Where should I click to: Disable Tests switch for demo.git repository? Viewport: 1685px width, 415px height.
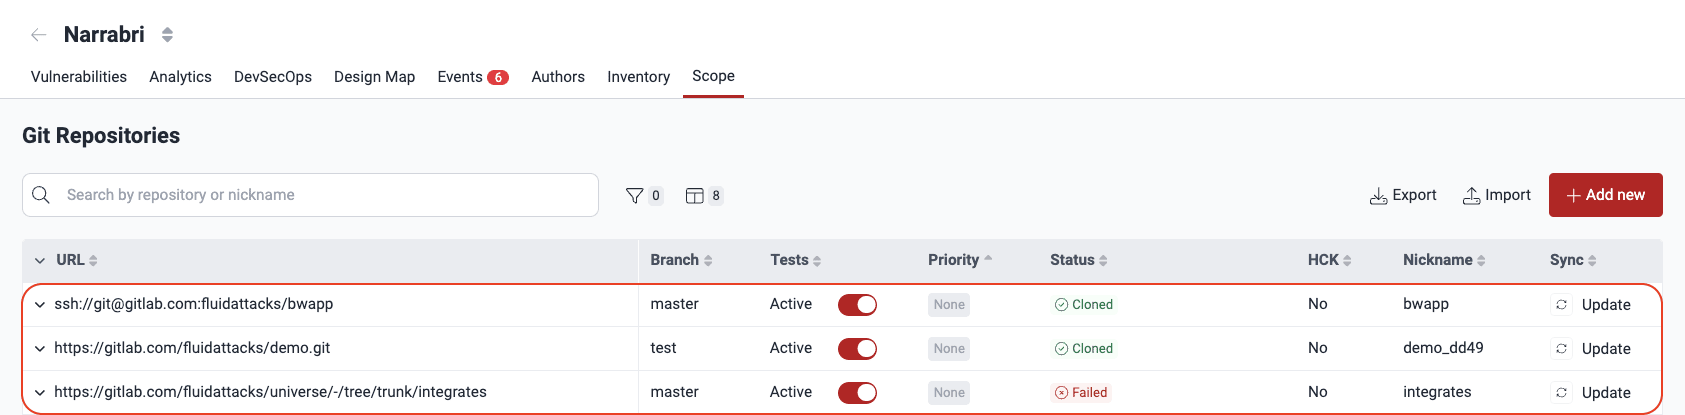click(x=857, y=349)
